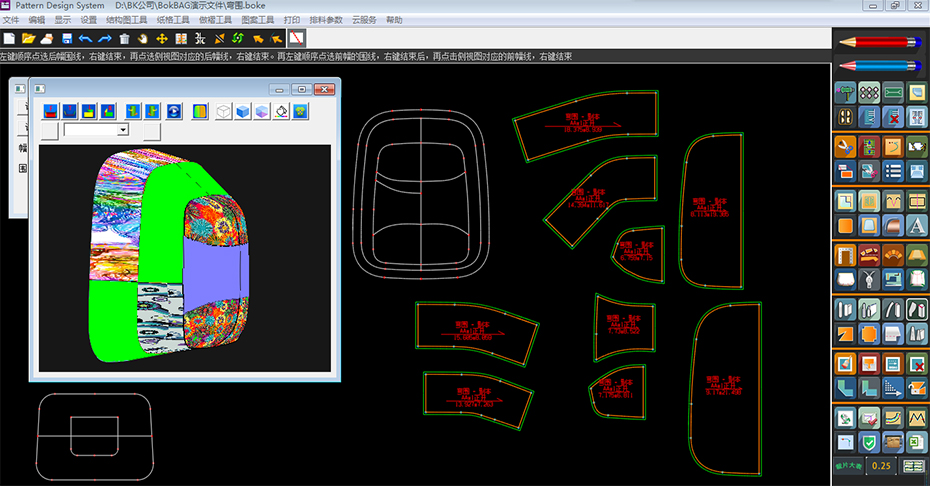930x486 pixels.
Task: Click the paint bucket color fill icon
Action: tap(281, 111)
